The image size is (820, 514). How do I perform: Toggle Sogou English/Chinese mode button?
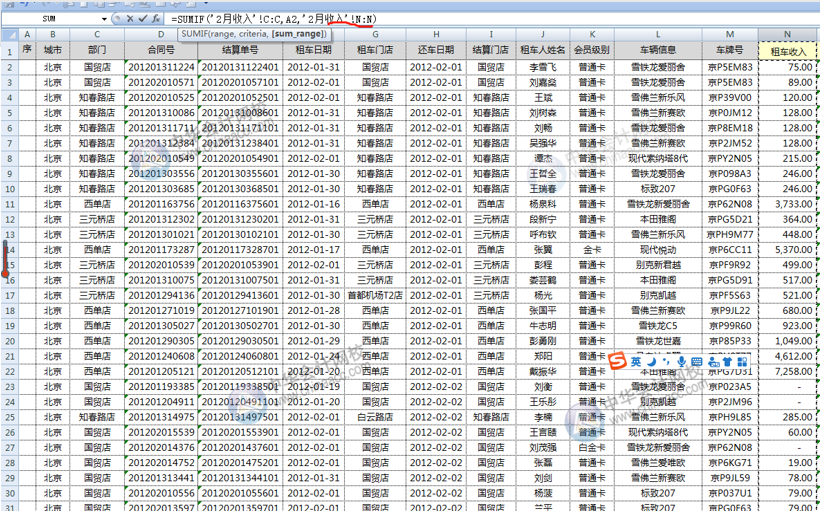[x=637, y=362]
